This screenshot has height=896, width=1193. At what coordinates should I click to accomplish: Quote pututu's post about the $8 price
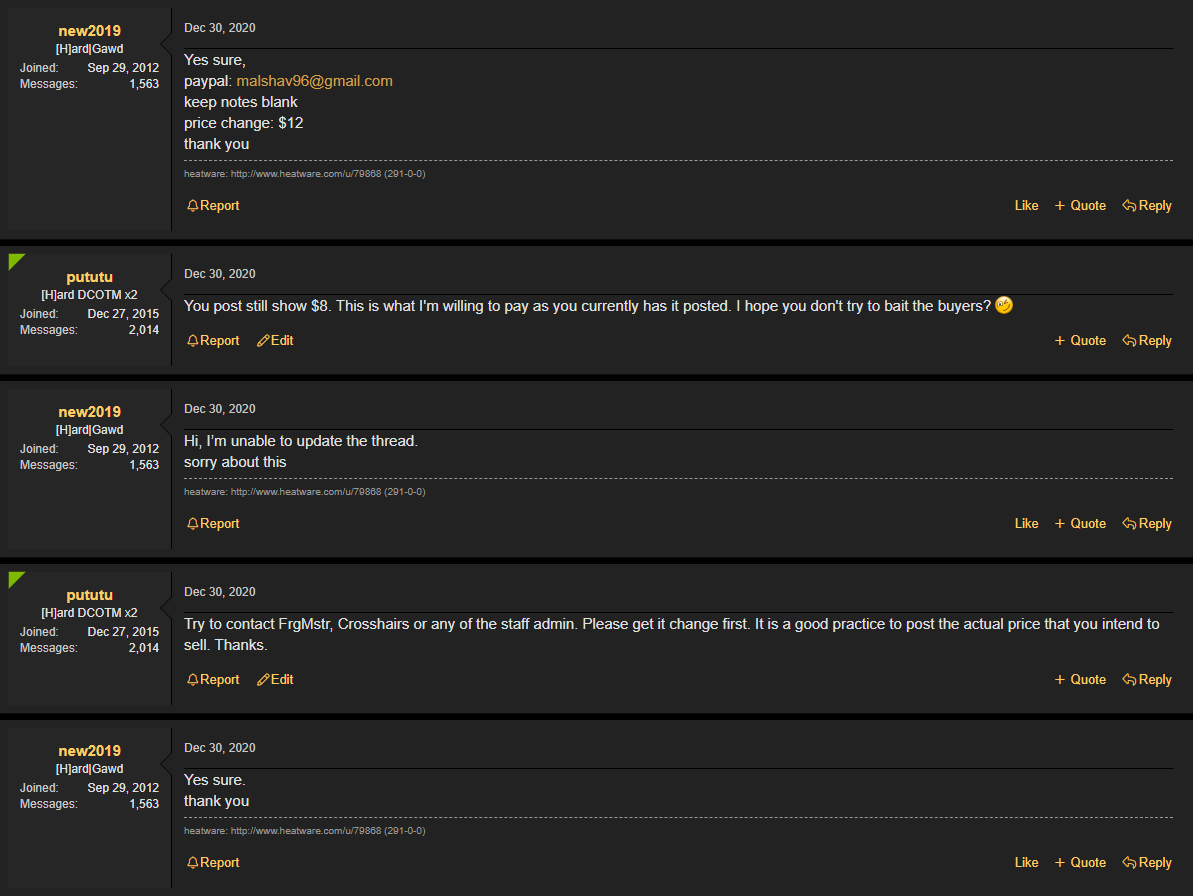1080,341
